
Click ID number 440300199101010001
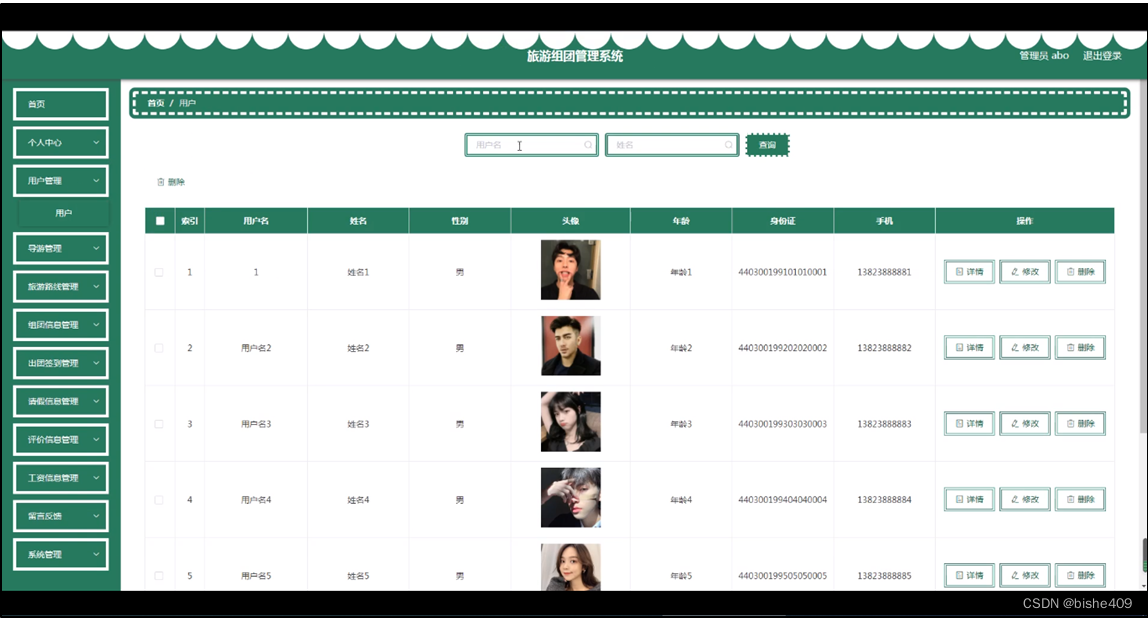pos(782,272)
